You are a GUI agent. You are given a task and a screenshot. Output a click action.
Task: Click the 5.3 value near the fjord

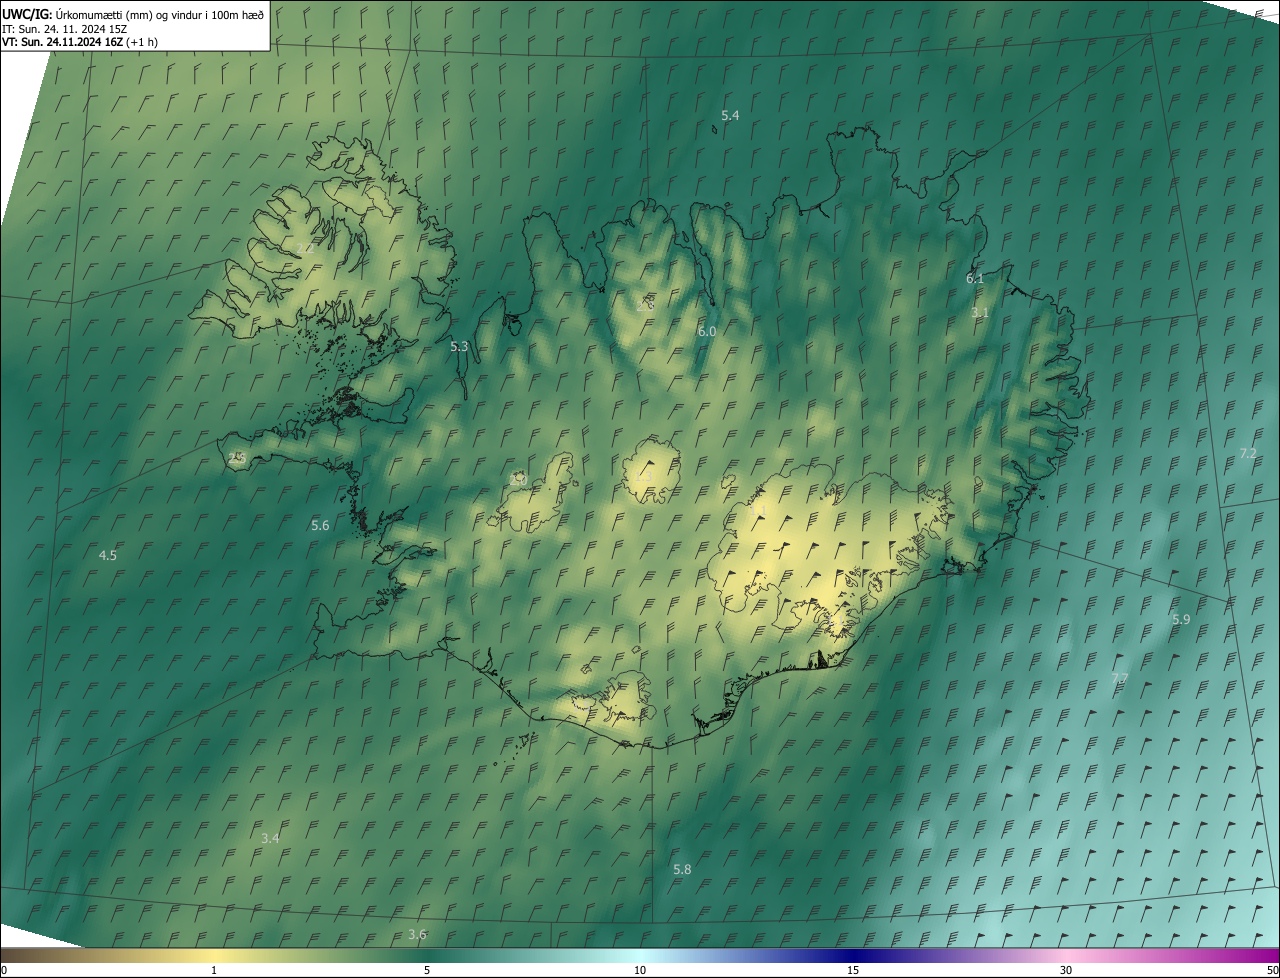(459, 347)
